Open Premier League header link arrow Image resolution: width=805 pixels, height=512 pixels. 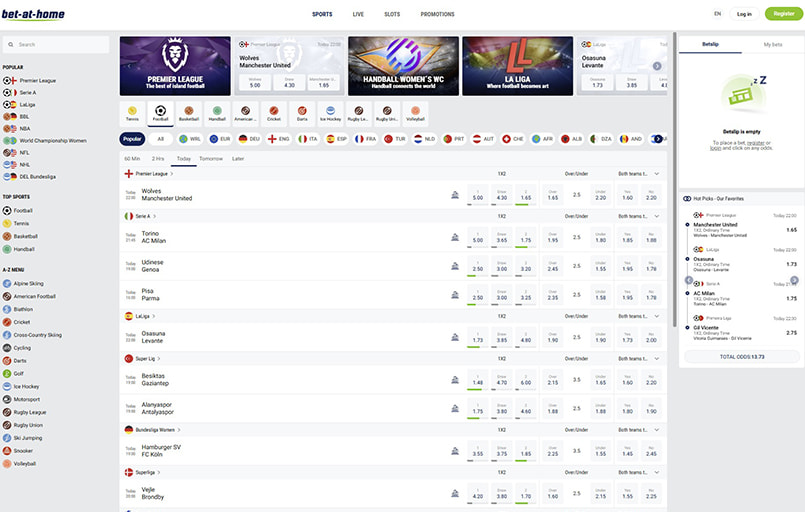(x=171, y=174)
